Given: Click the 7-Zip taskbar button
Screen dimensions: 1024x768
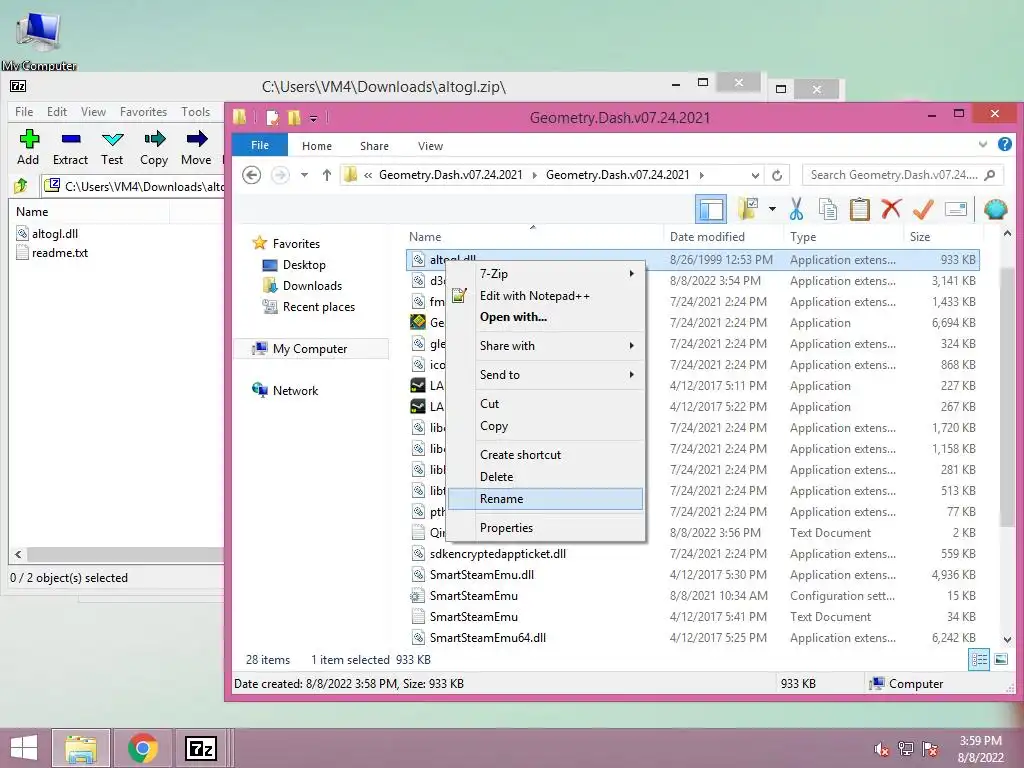Looking at the screenshot, I should 200,748.
